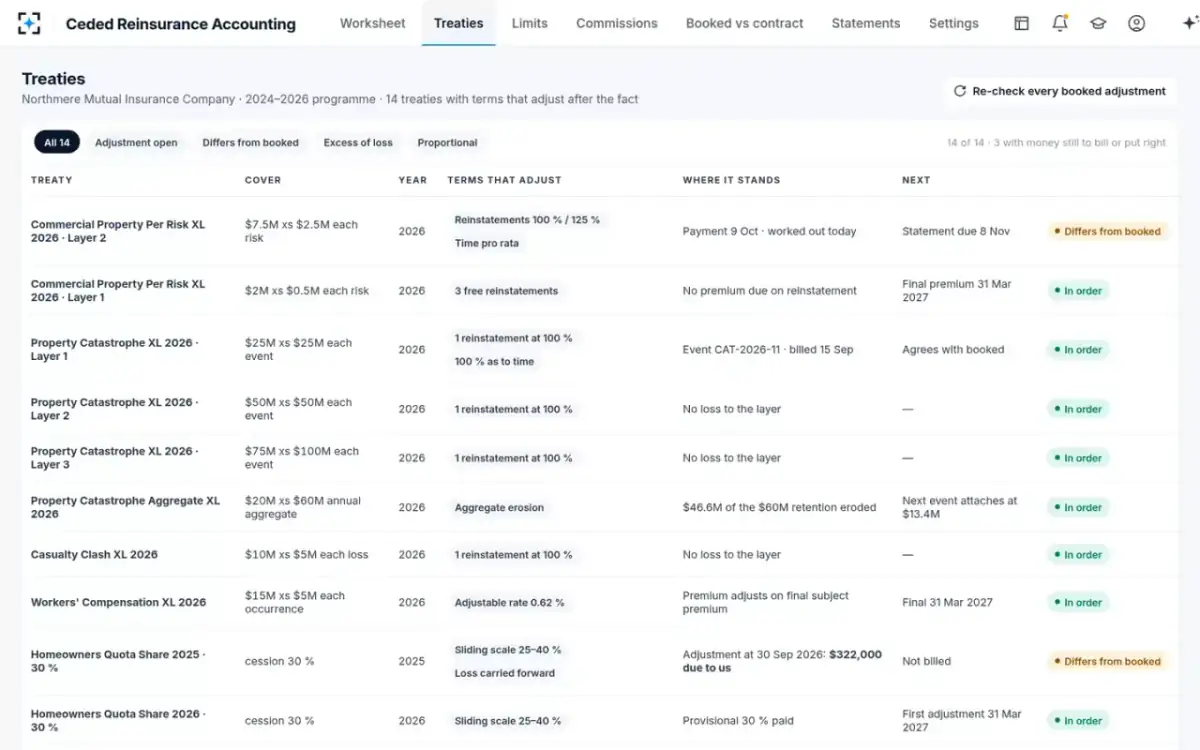The image size is (1200, 750).
Task: Click 'Event CAT-2026-11 · billed 15 Sep'
Action: click(x=768, y=350)
